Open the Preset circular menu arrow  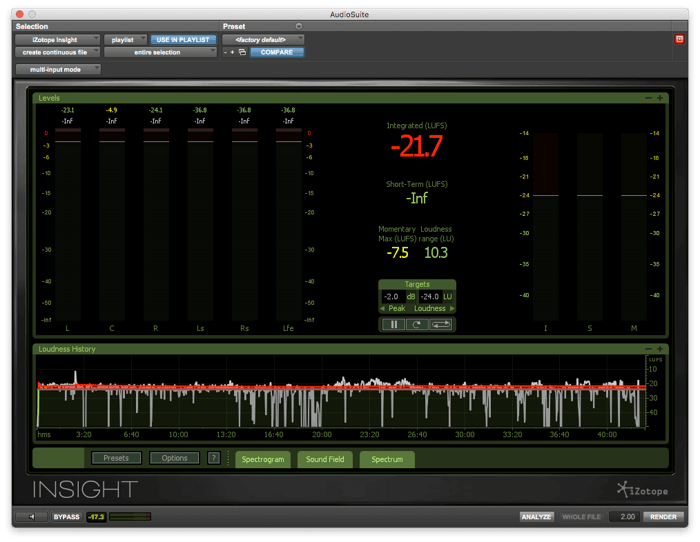coord(299,26)
